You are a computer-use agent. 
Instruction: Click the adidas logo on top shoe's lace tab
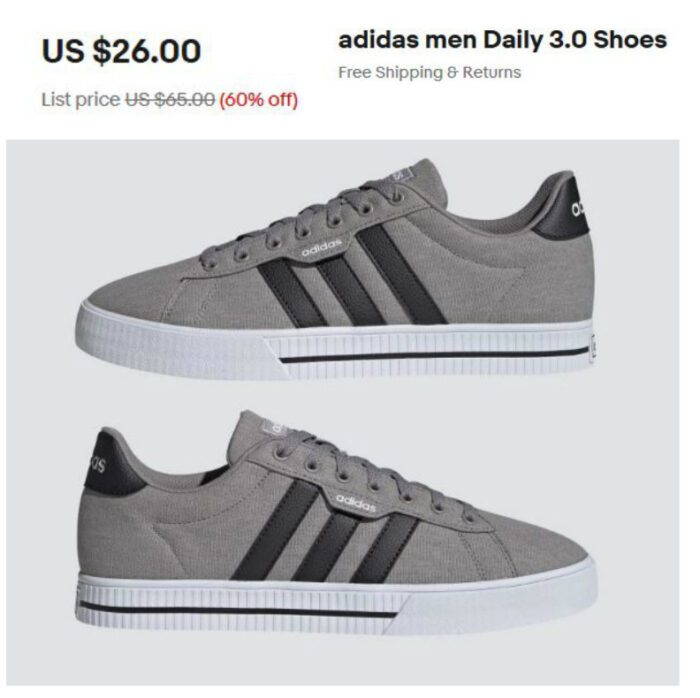click(x=321, y=248)
